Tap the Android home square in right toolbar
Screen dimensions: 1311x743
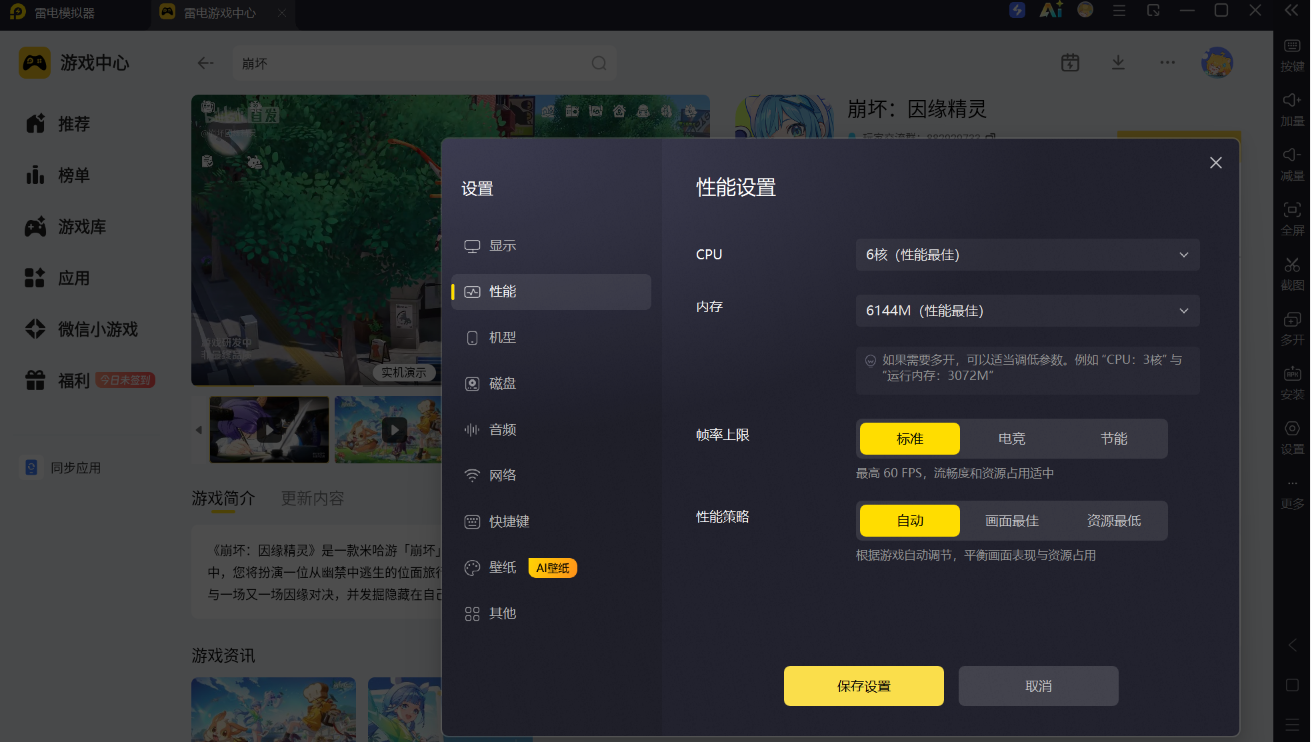1292,685
